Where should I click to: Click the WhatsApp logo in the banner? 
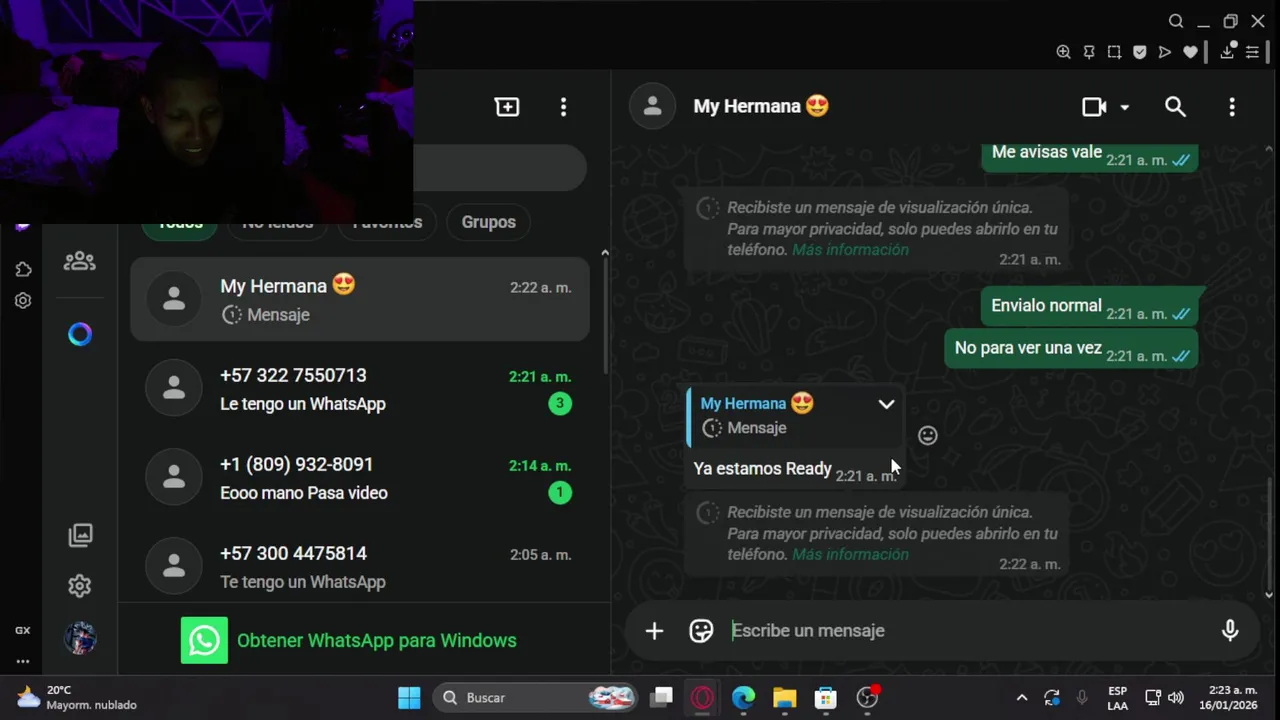(x=204, y=641)
